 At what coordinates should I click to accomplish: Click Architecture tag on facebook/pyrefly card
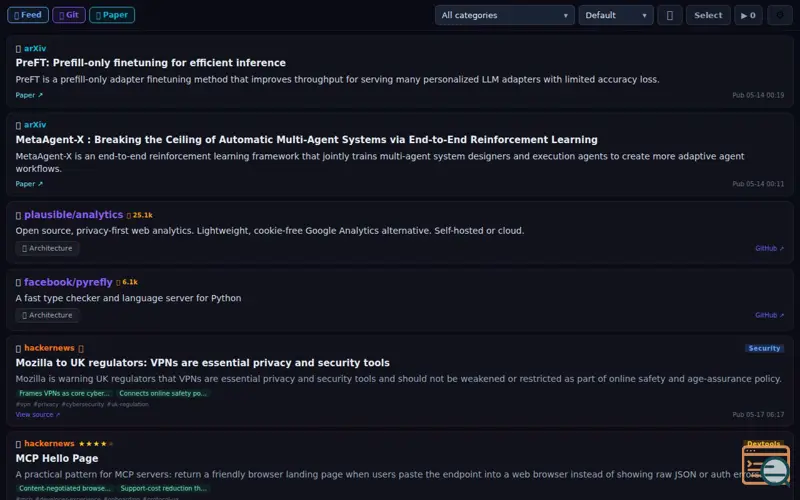[x=47, y=315]
